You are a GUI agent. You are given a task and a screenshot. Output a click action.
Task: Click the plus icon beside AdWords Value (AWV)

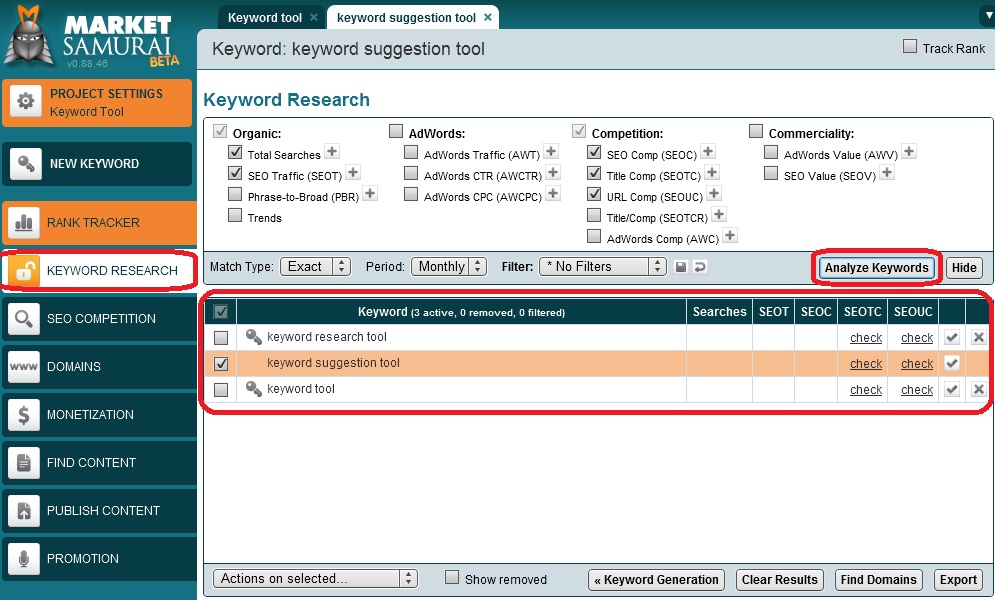(909, 151)
